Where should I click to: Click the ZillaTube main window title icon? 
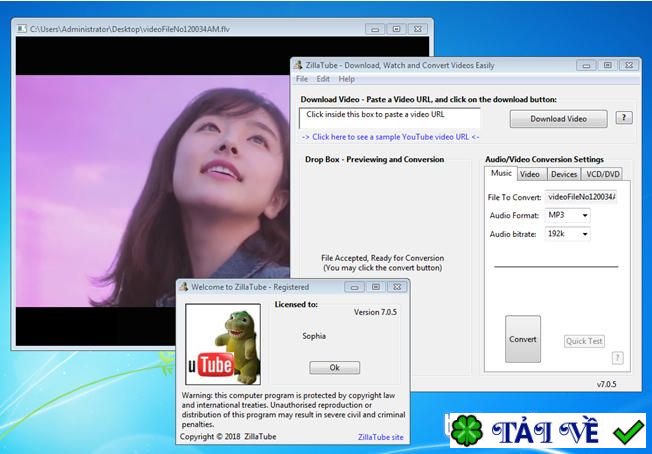click(x=298, y=65)
